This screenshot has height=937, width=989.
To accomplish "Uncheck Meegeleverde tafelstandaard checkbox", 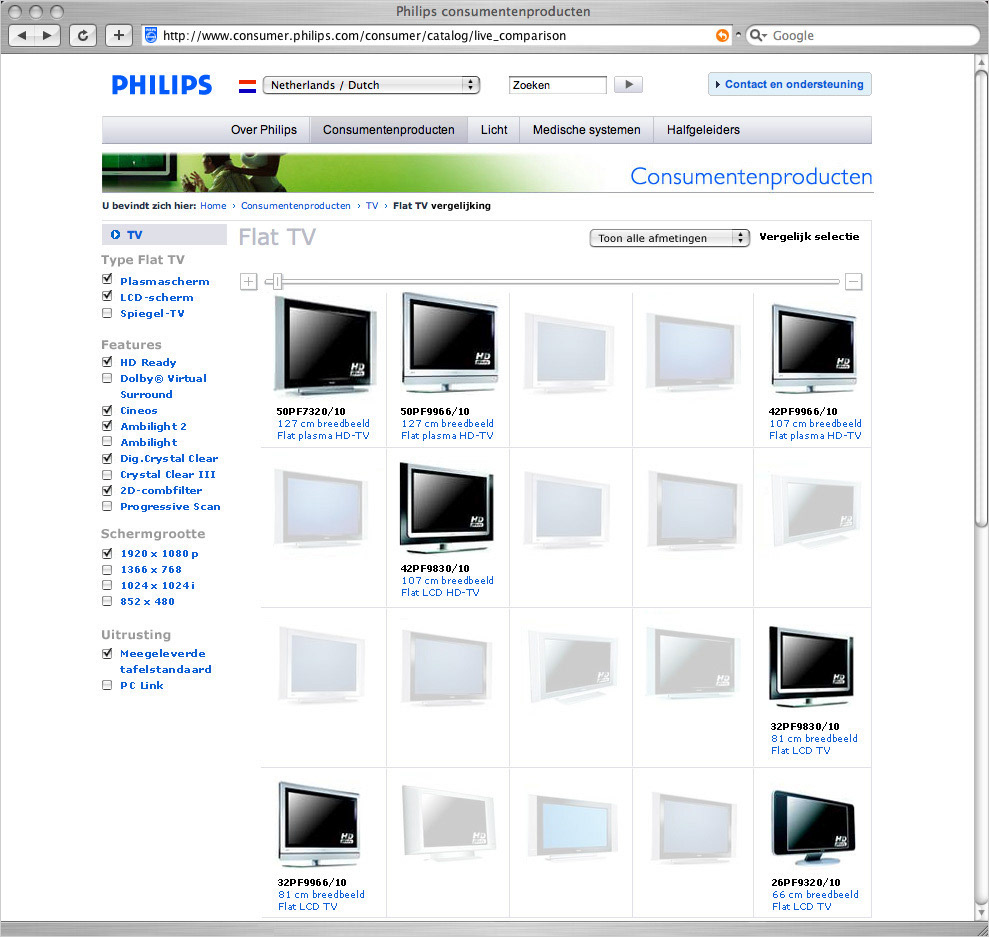I will tap(107, 653).
